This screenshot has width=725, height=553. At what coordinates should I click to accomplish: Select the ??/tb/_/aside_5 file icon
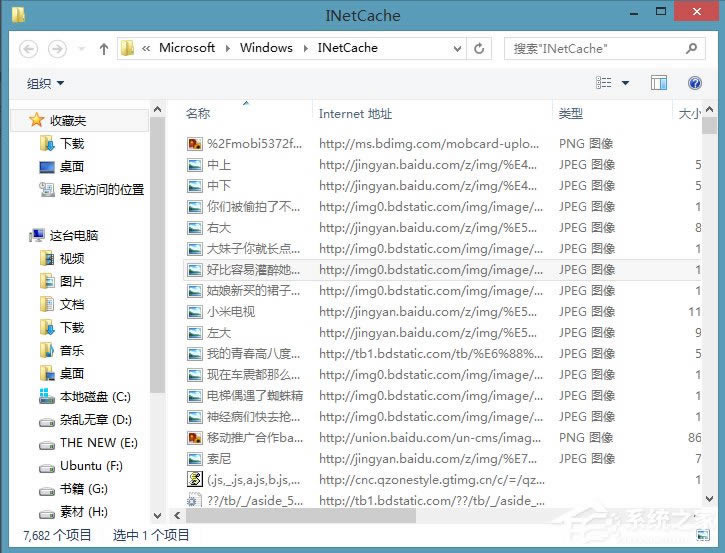(195, 501)
